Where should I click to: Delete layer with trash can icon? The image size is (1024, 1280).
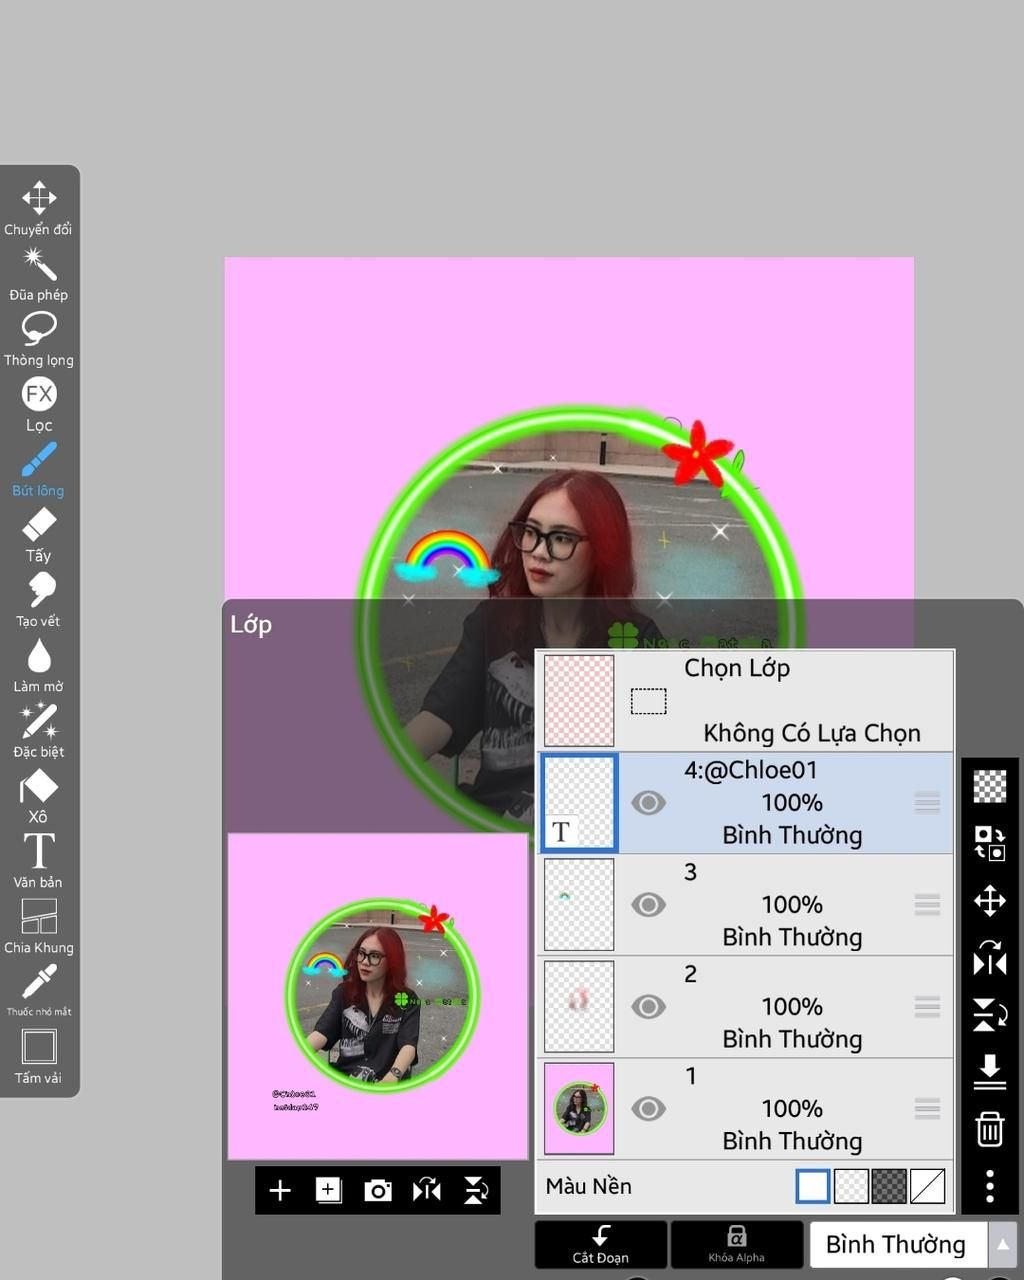[990, 1129]
